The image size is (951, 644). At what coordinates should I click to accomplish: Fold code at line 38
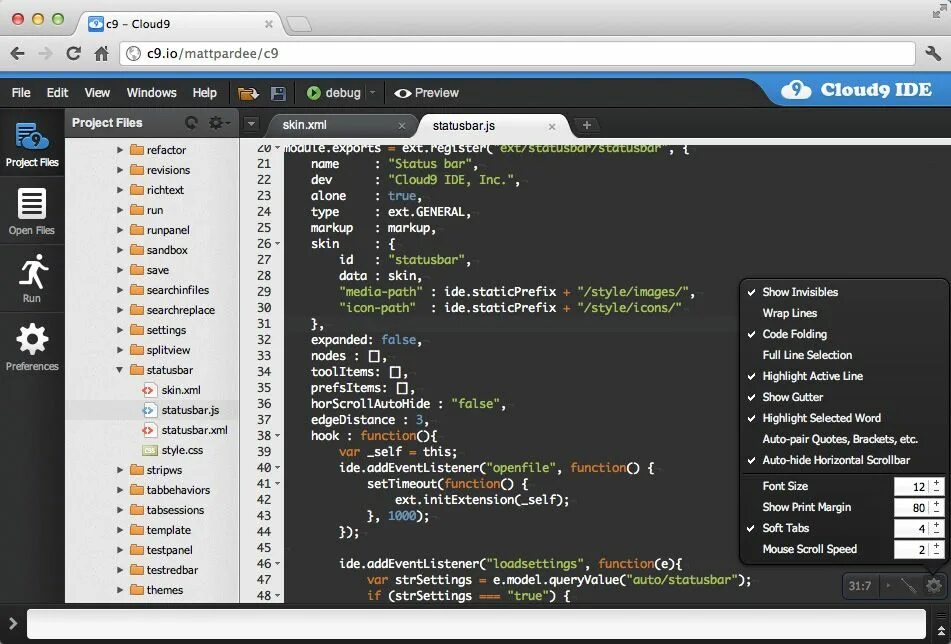(x=278, y=435)
